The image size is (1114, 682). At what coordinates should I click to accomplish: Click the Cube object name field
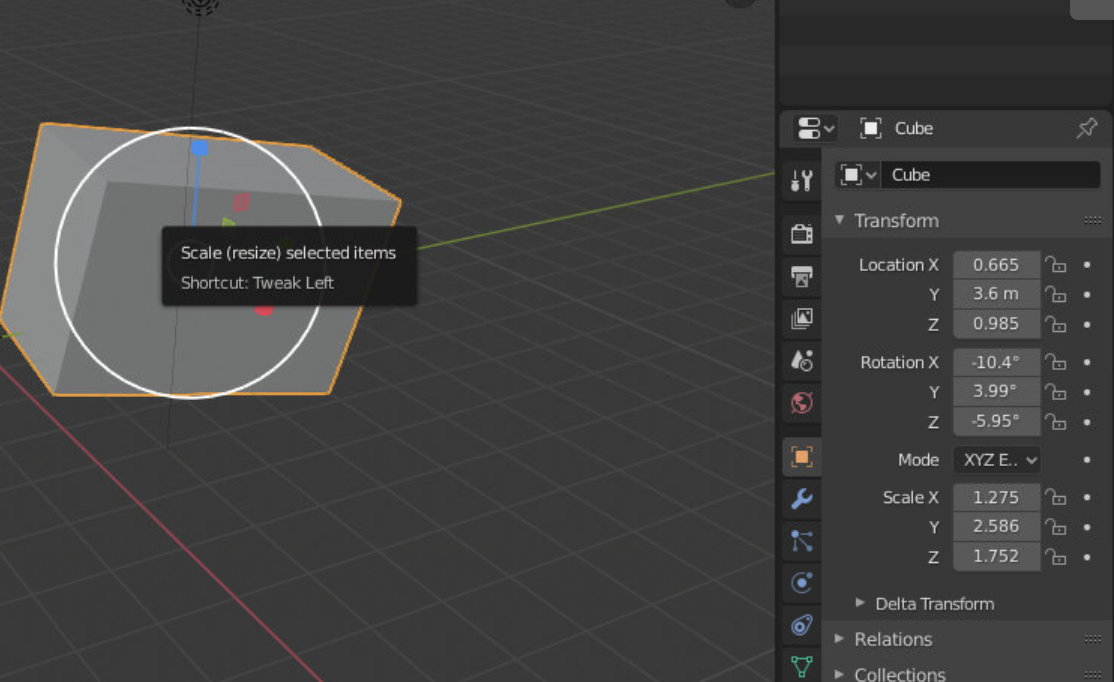(x=990, y=175)
